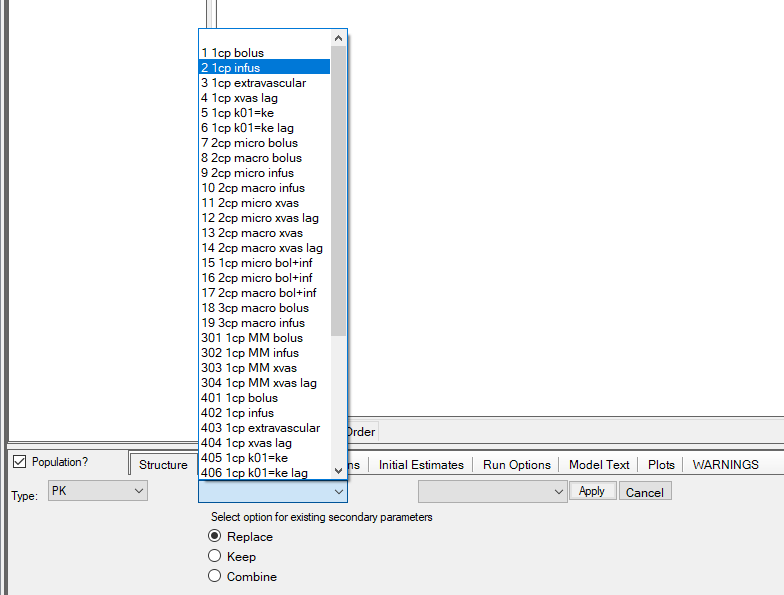
Task: Switch to the Plots tab
Action: (661, 464)
